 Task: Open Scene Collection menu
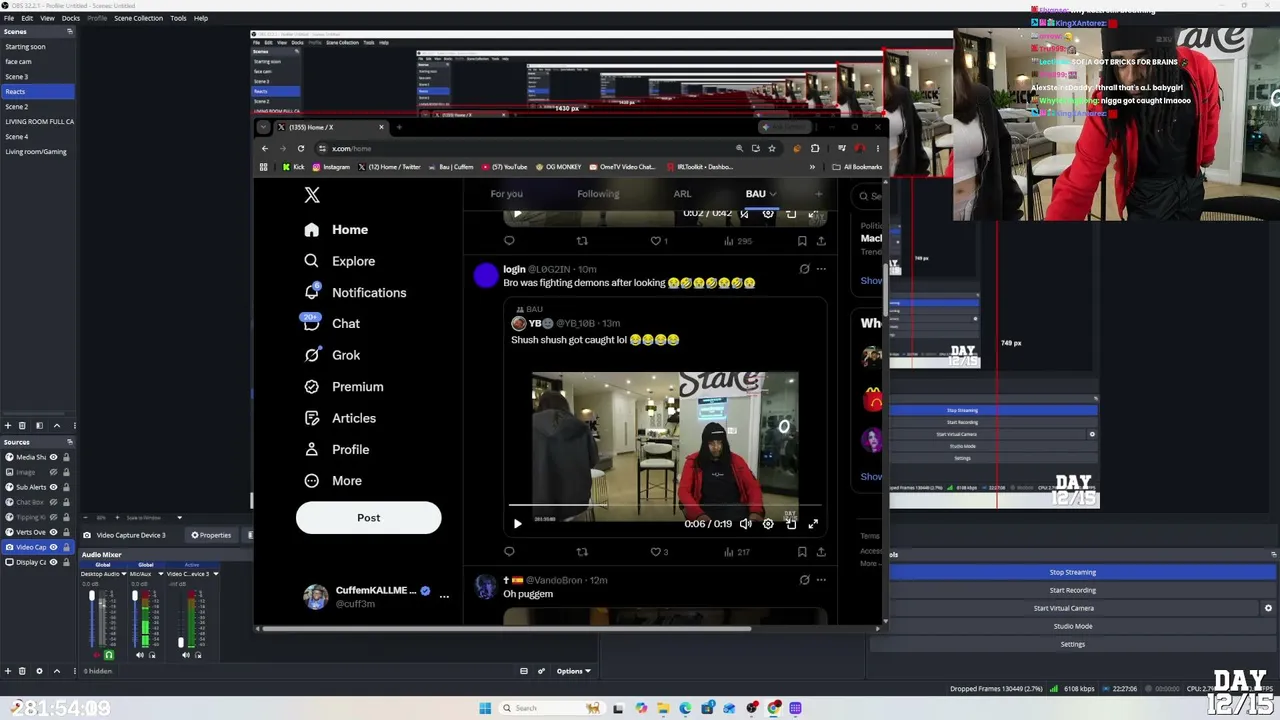(x=138, y=18)
